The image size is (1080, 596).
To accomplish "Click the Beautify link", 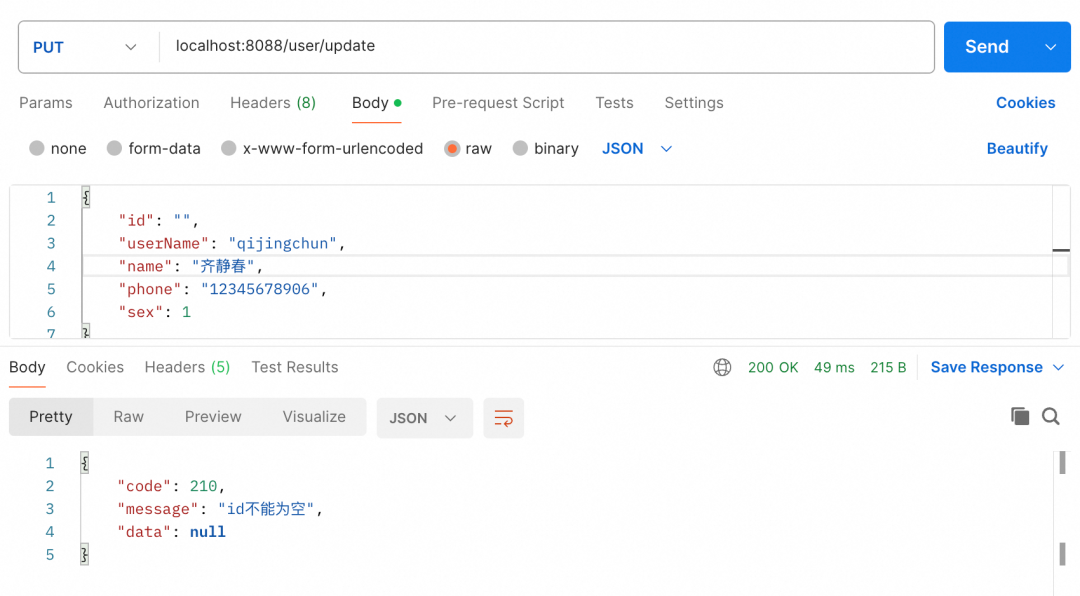I will 1017,148.
